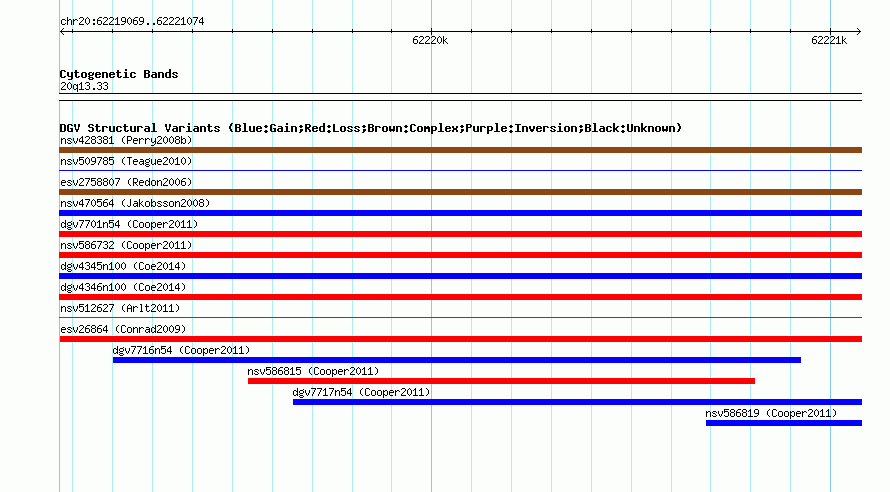This screenshot has height=492, width=890.
Task: Click the ruler's right arrow end
Action: [858, 31]
